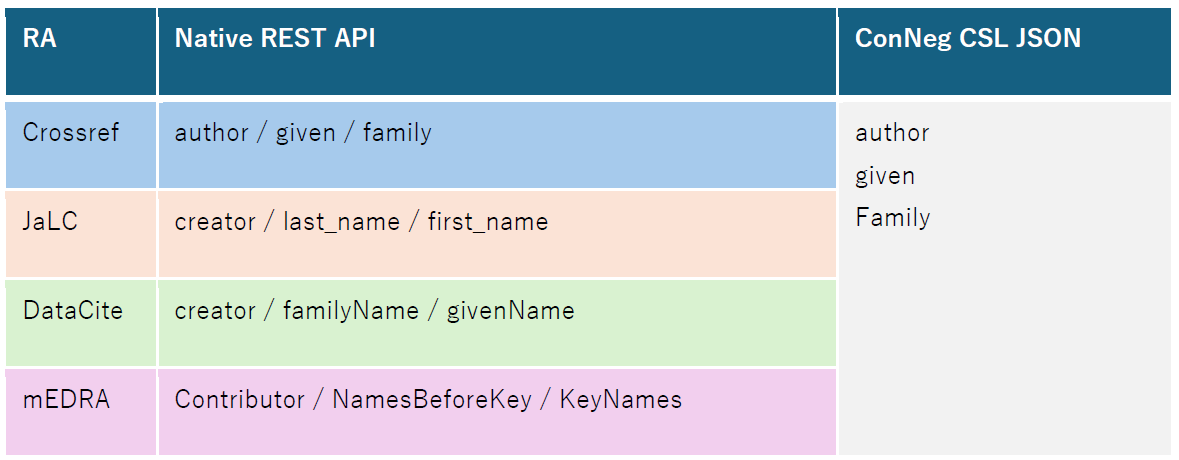The height and width of the screenshot is (460, 1179).
Task: Click the RA column header
Action: click(39, 39)
